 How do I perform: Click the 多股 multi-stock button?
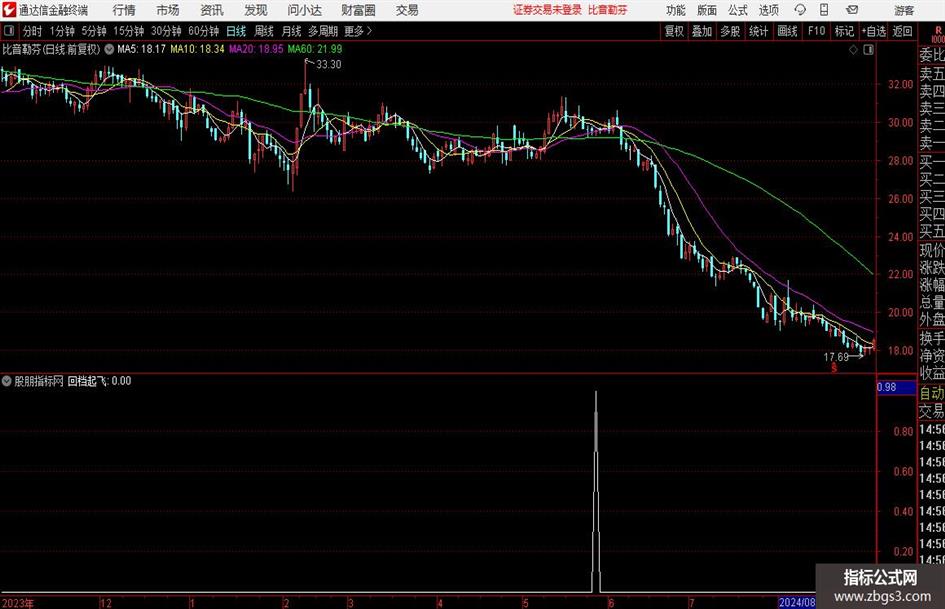click(x=730, y=31)
